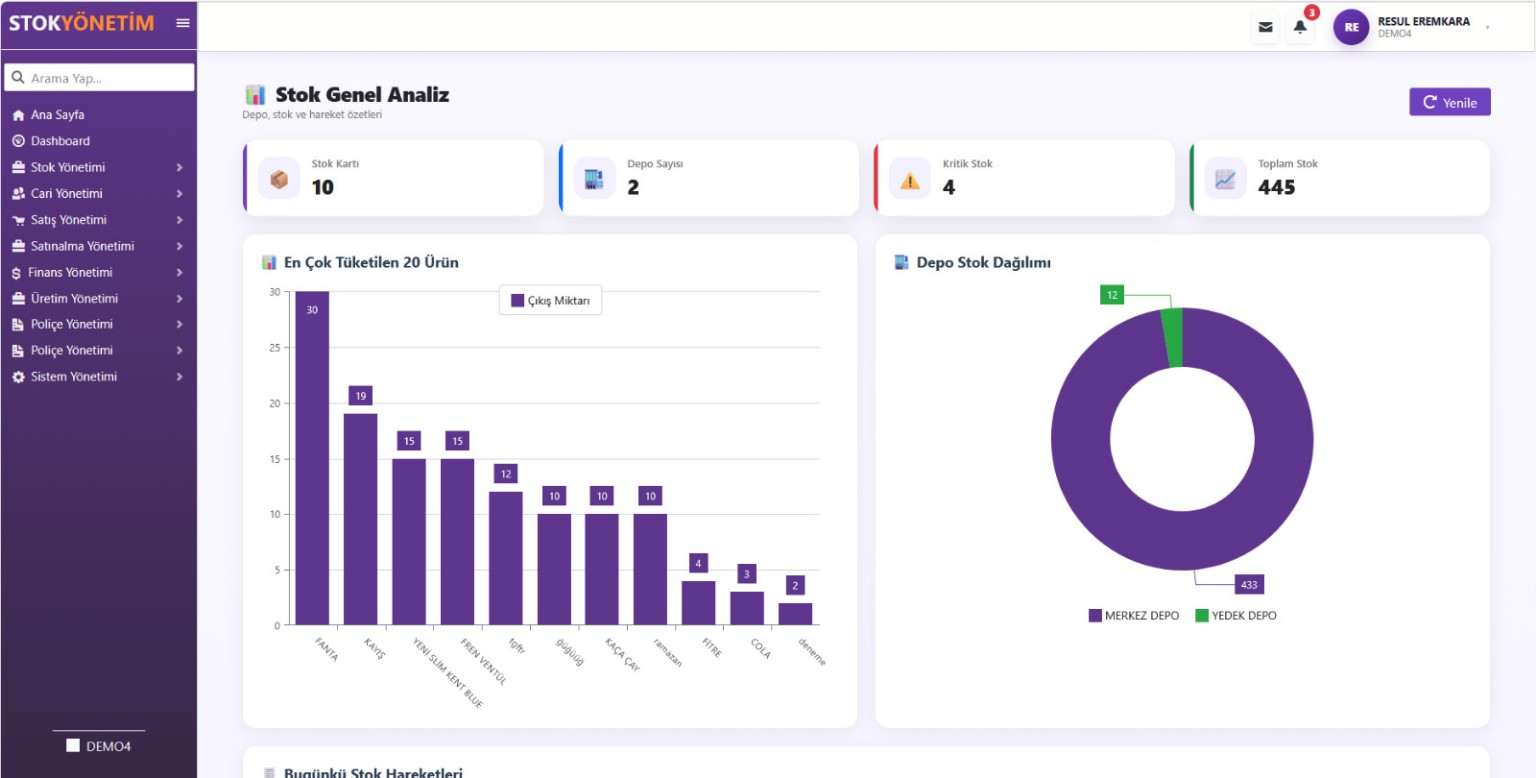Image resolution: width=1536 pixels, height=778 pixels.
Task: Open the user profile dropdown arrow
Action: [1487, 28]
